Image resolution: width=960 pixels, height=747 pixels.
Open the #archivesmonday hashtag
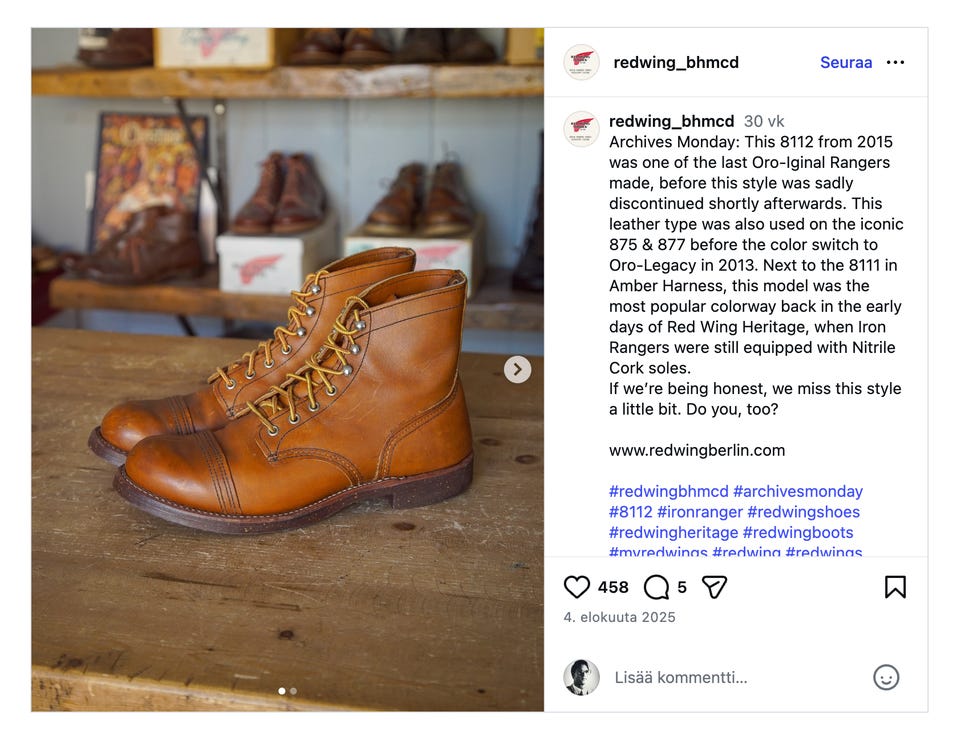[797, 491]
